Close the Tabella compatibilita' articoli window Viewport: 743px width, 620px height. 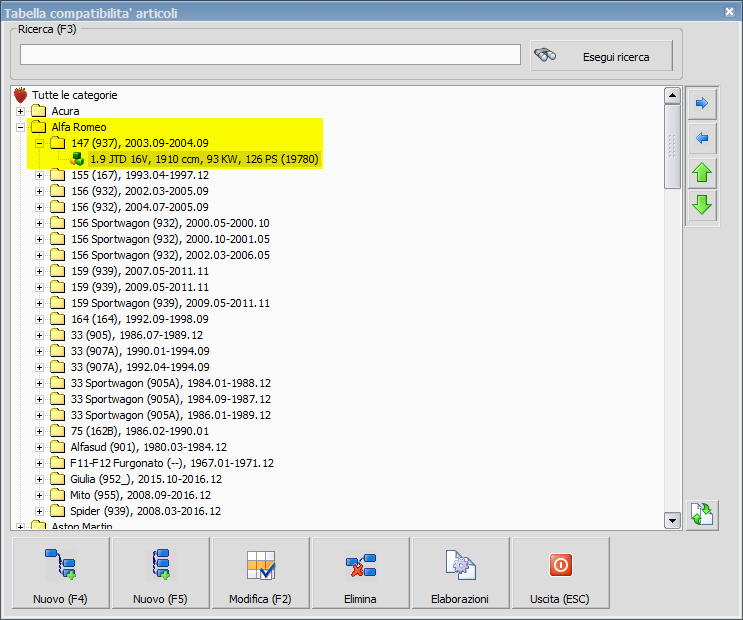pyautogui.click(x=729, y=11)
